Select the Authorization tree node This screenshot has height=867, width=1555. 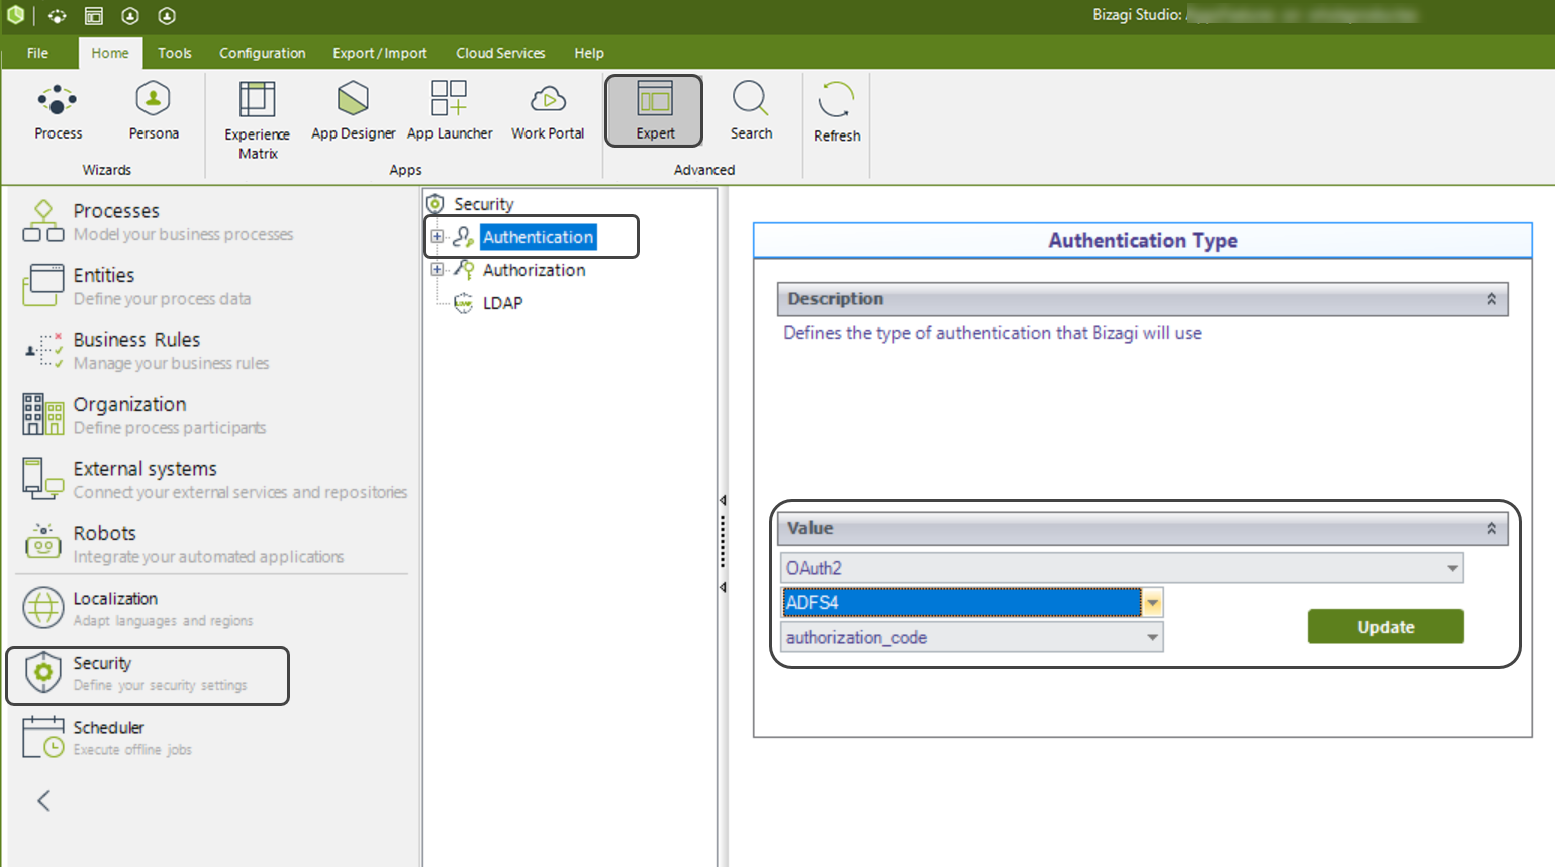click(x=534, y=270)
